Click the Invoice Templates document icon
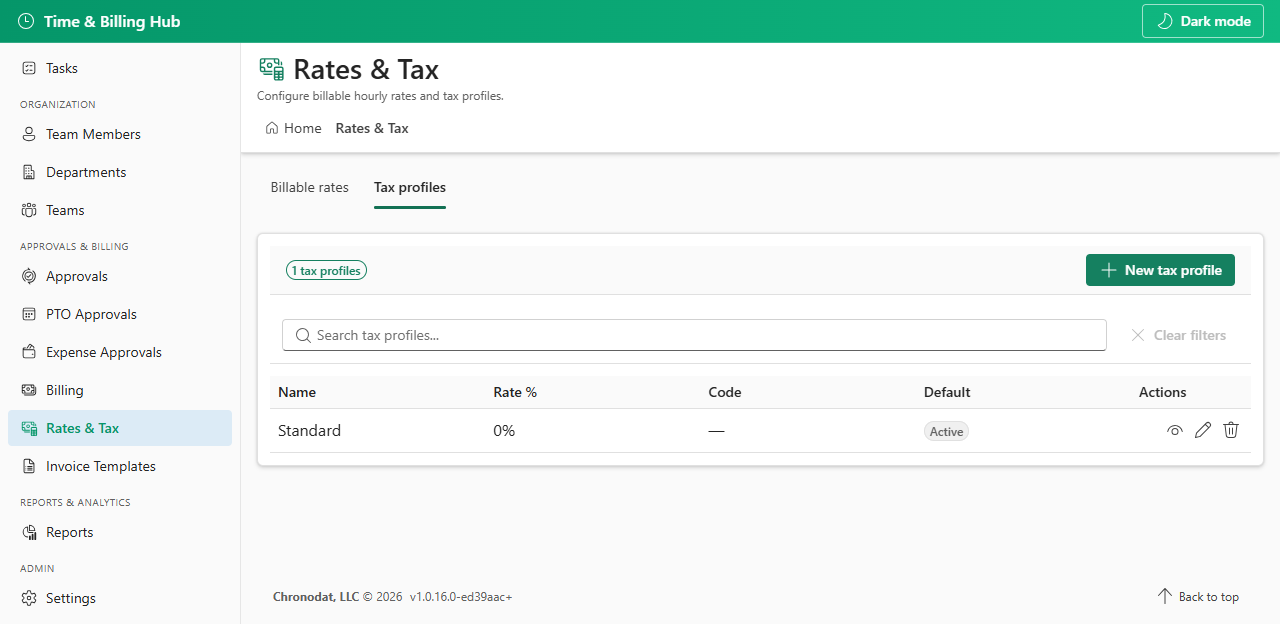Screen dimensions: 1280x624 click(29, 466)
